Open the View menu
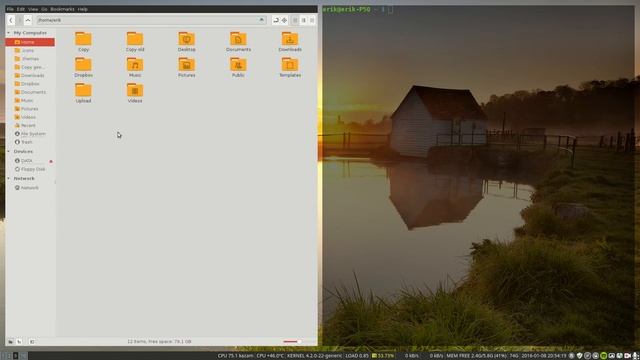Screen dimensions: 640x360 (x=33, y=9)
